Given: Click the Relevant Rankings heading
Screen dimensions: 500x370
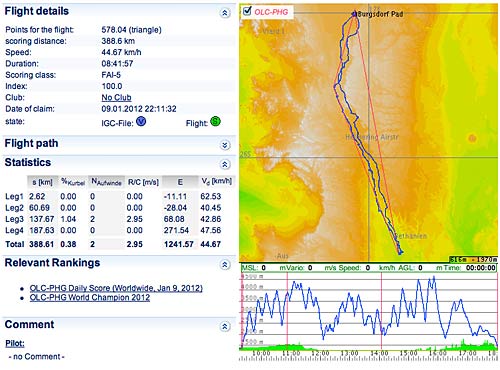Looking at the screenshot, I should pyautogui.click(x=52, y=263).
